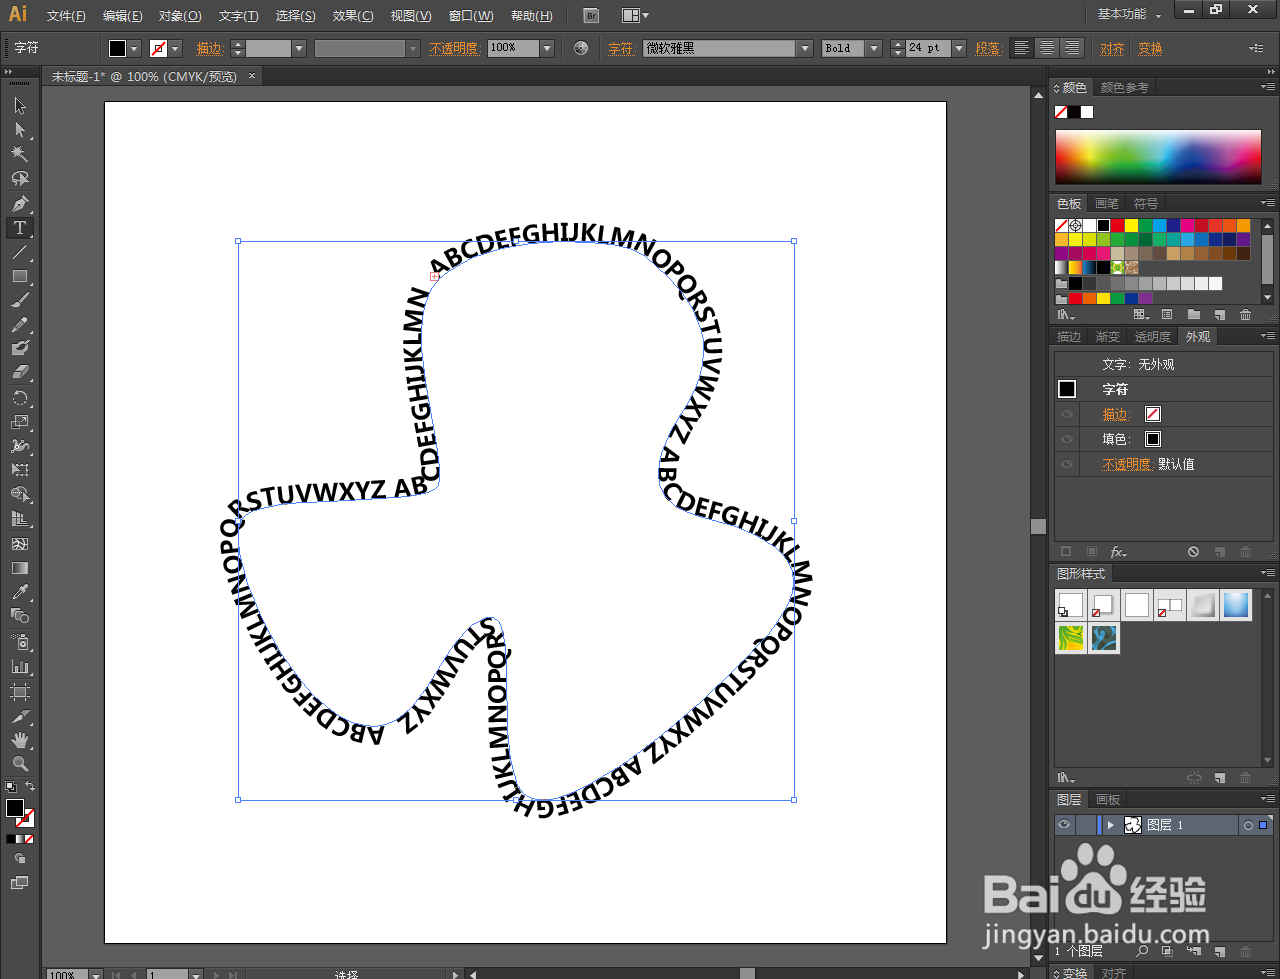Screen dimensions: 1280x979
Task: Open the font family dropdown 微软雅黑
Action: pos(805,48)
